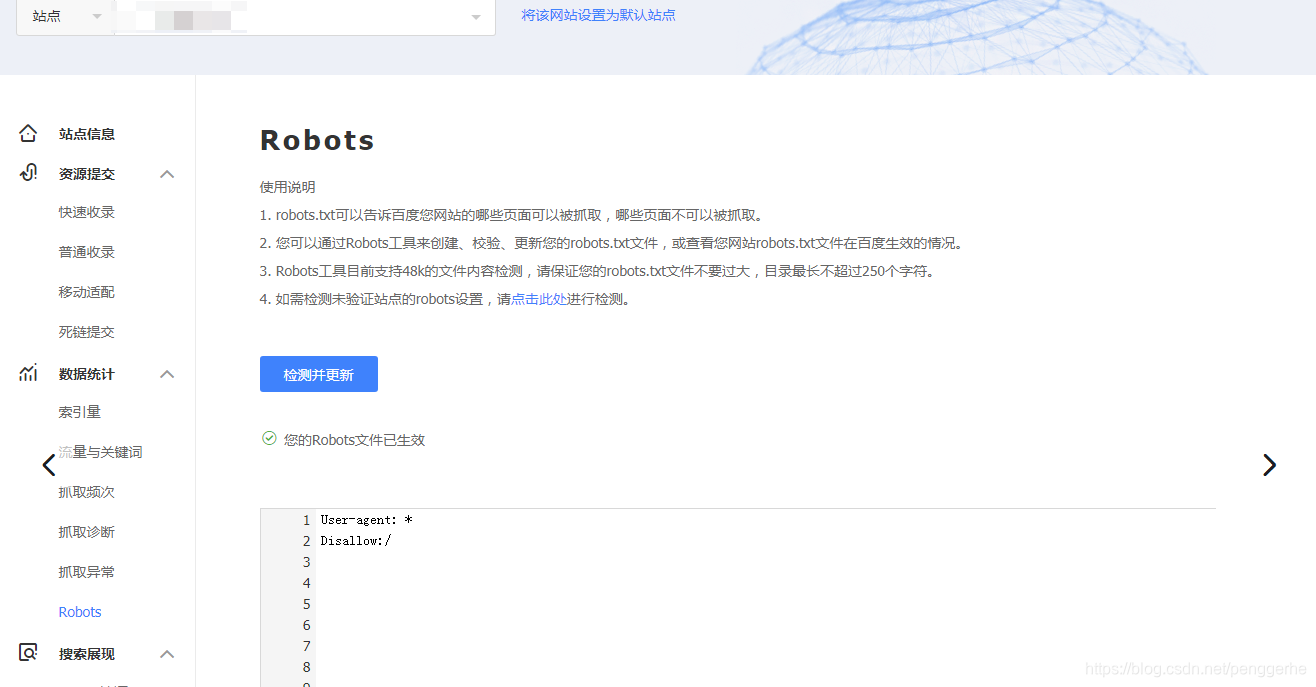Click the 点击此处 detection link
The width and height of the screenshot is (1316, 687).
coord(540,298)
